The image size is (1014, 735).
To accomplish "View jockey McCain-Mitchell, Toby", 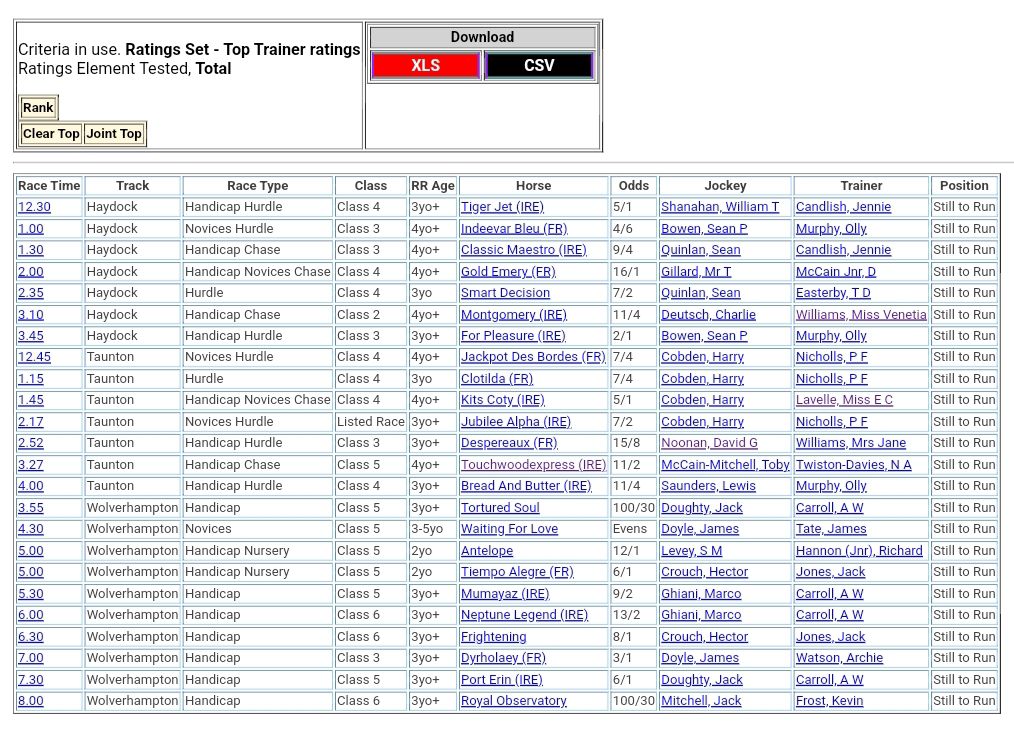I will coord(725,465).
